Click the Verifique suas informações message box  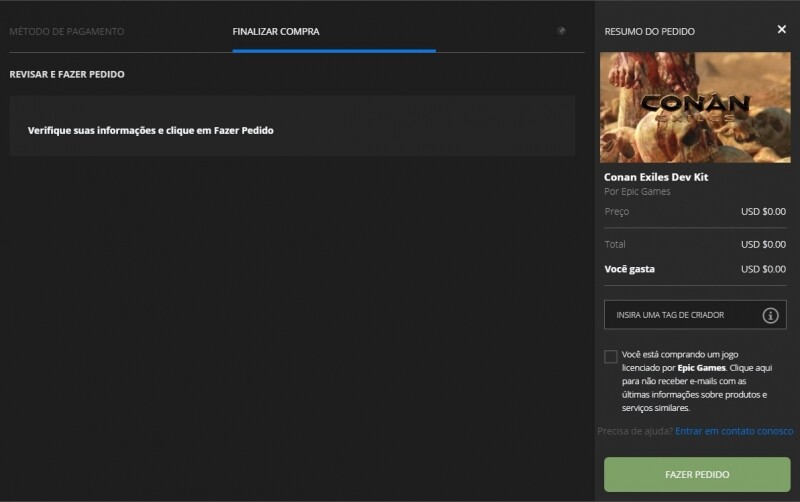(x=292, y=130)
